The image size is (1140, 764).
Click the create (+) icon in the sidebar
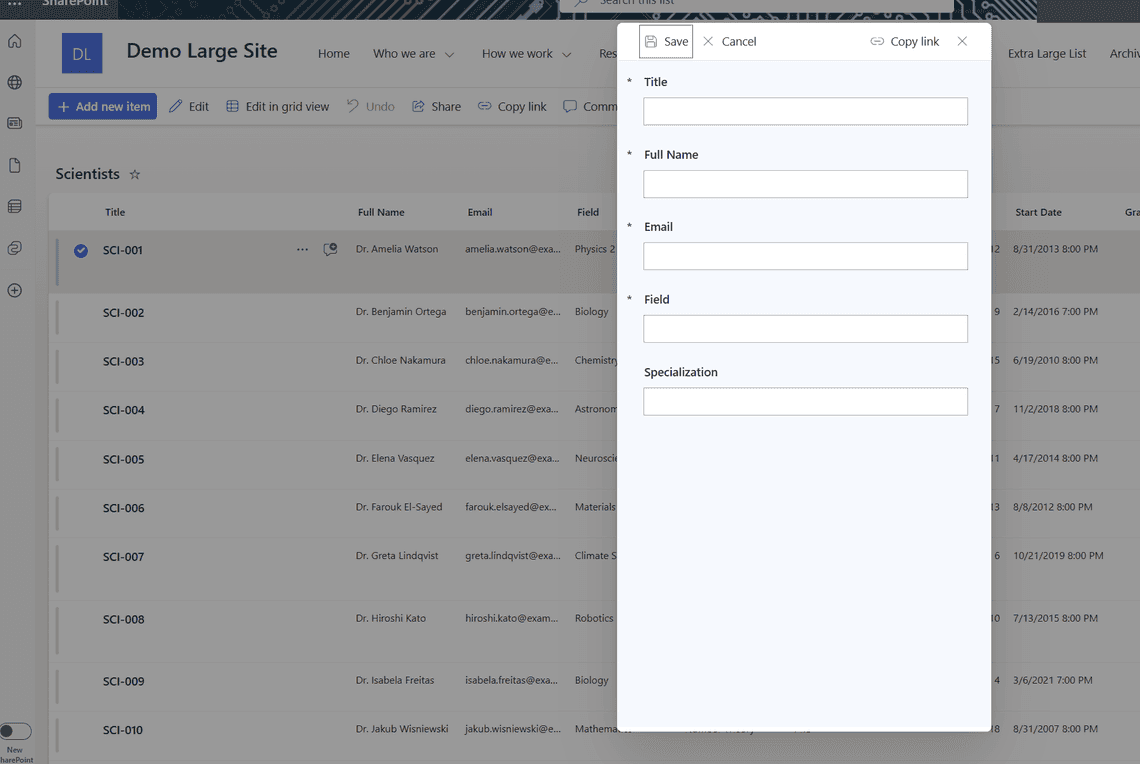[14, 290]
